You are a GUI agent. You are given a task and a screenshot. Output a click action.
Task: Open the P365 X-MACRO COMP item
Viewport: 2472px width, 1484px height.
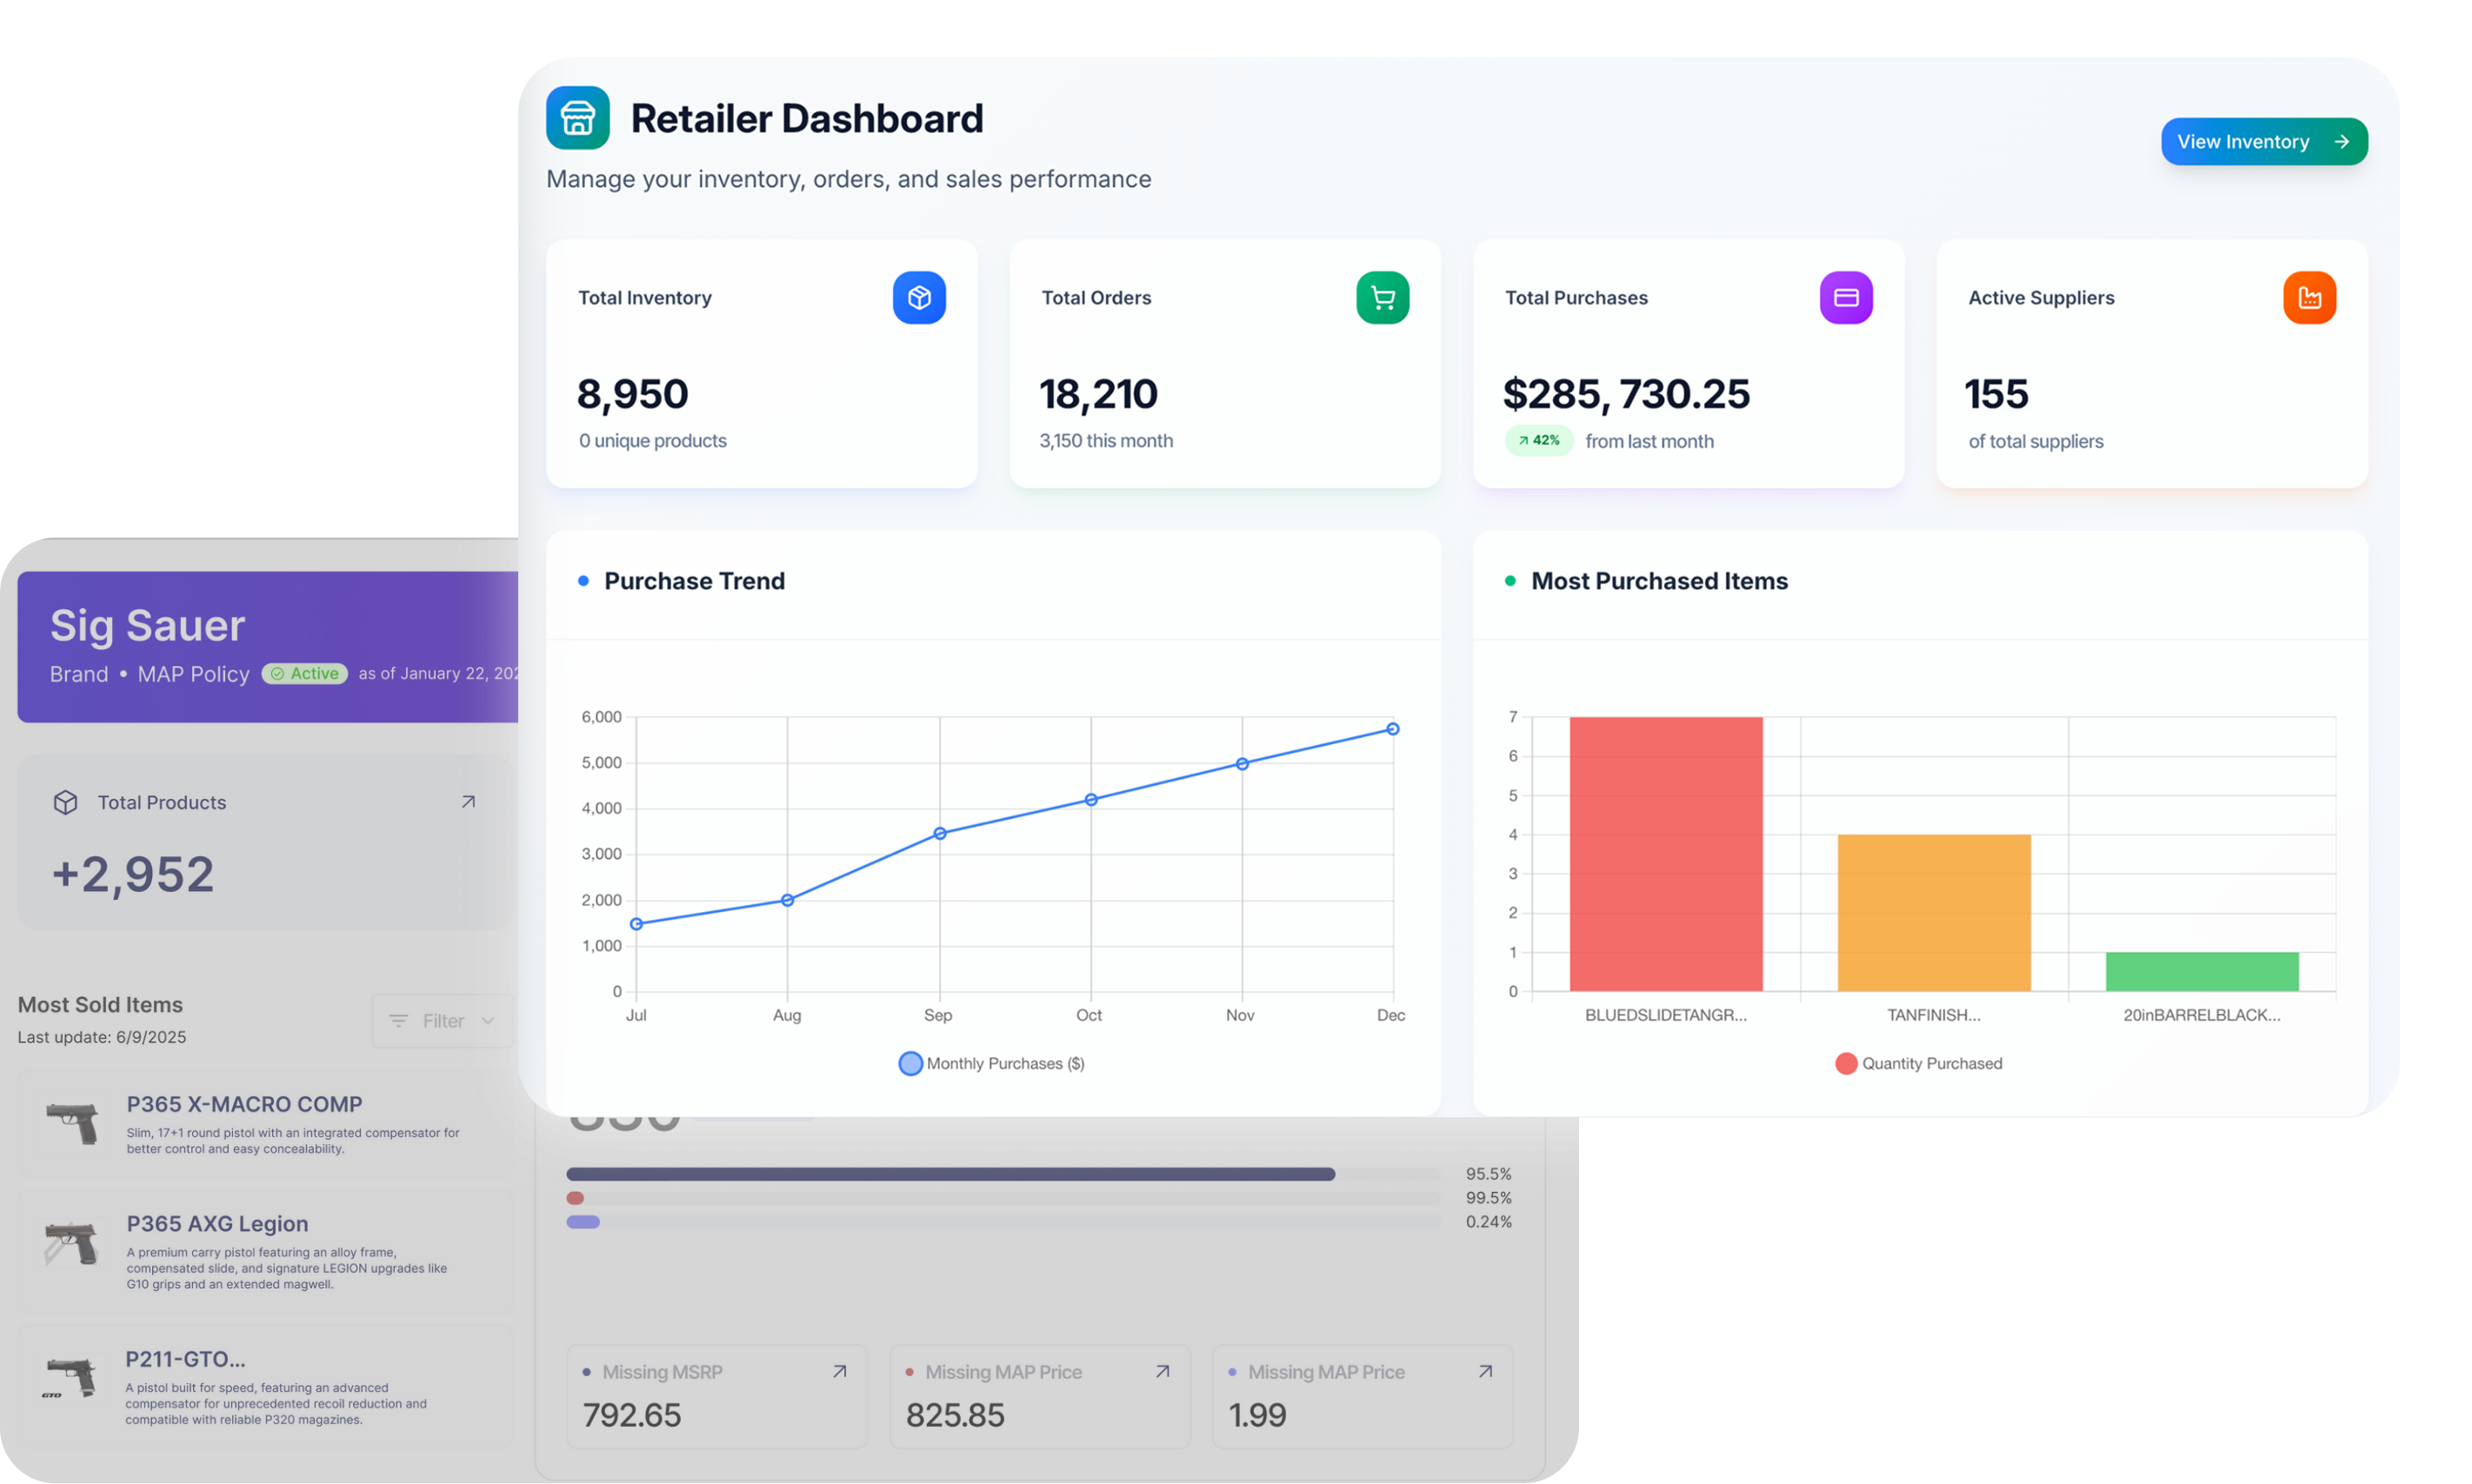point(244,1104)
